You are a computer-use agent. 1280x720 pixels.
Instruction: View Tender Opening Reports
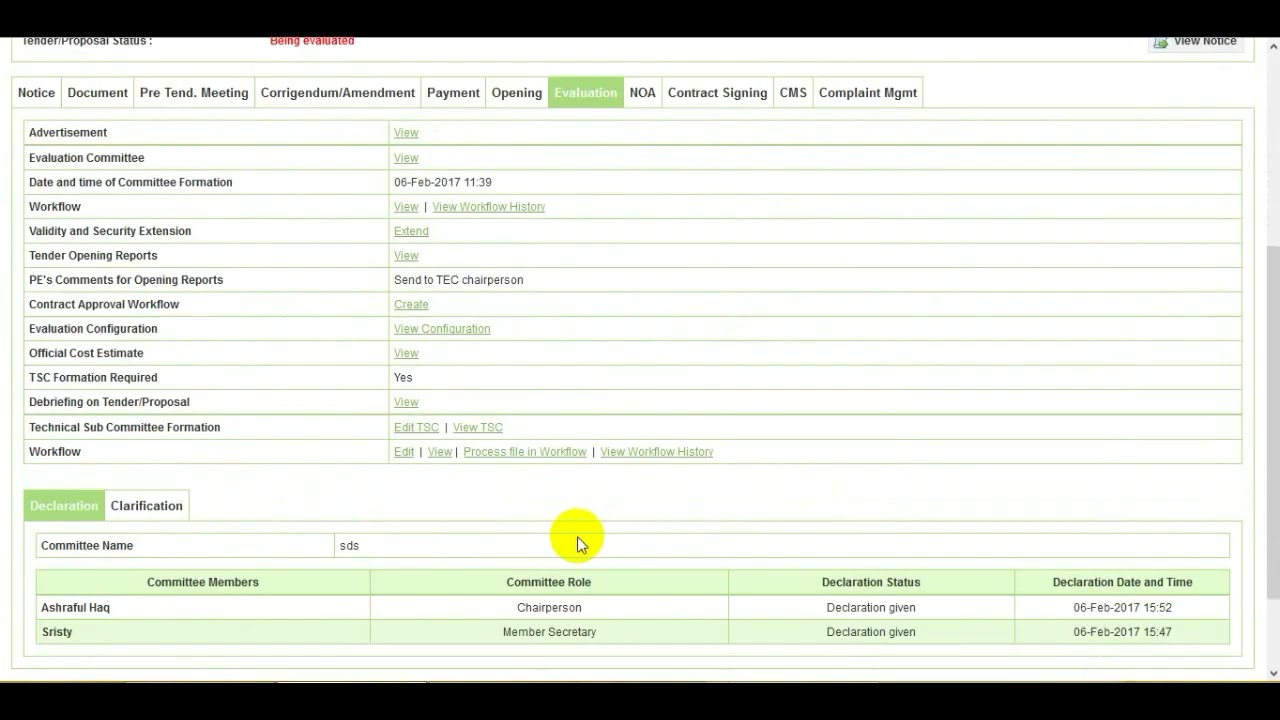tap(406, 256)
